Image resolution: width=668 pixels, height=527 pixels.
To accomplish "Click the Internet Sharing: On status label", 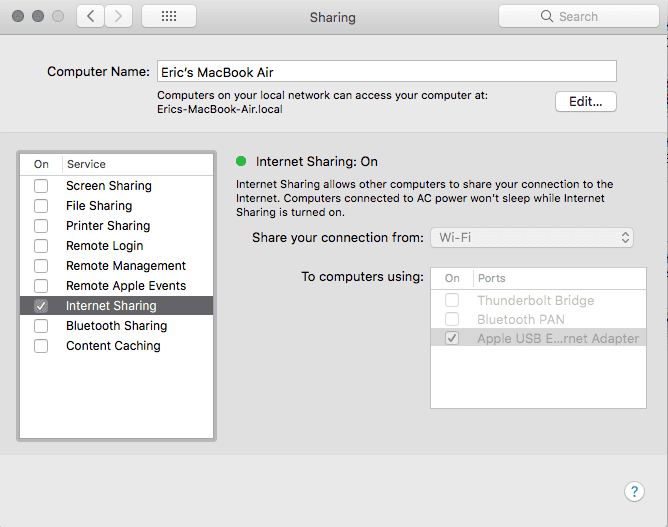I will click(317, 161).
